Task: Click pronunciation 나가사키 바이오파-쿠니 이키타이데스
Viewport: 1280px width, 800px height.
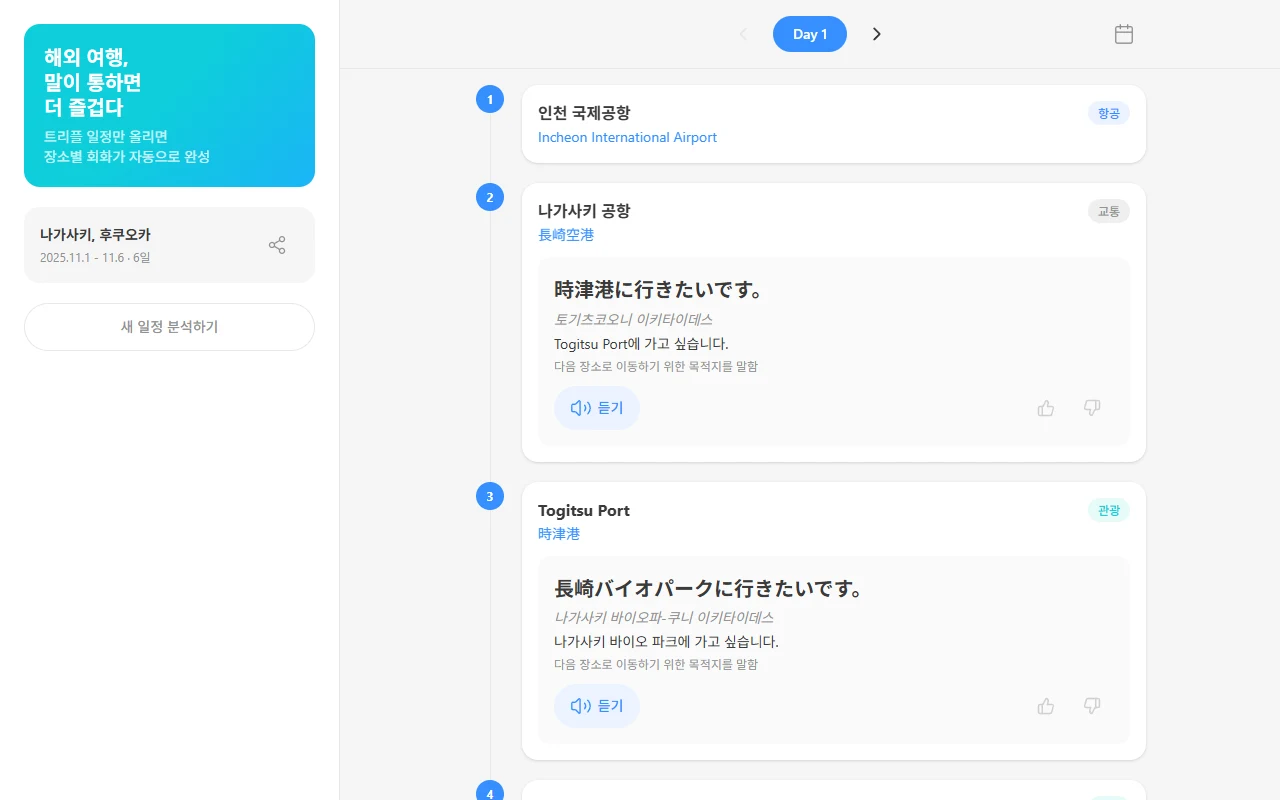Action: click(664, 617)
